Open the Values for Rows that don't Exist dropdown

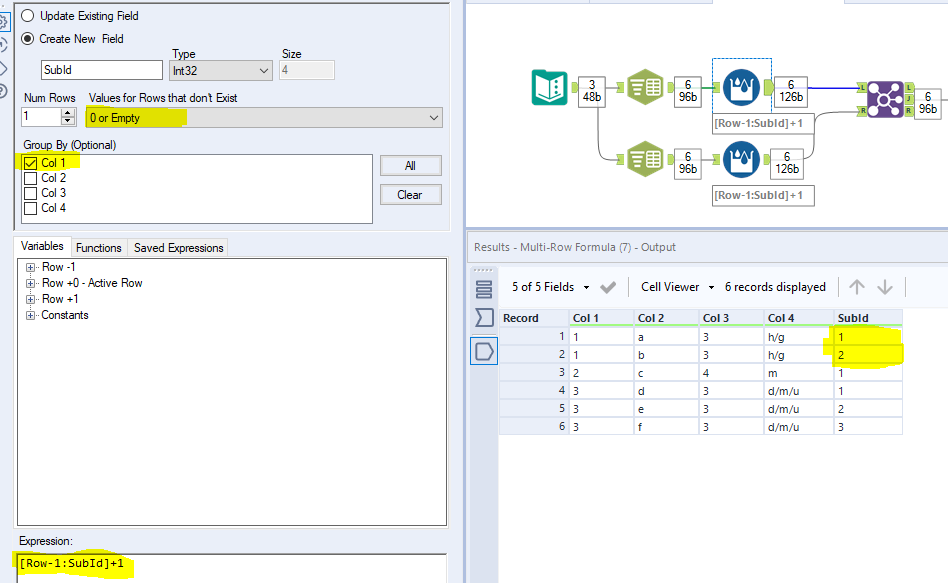pyautogui.click(x=264, y=118)
